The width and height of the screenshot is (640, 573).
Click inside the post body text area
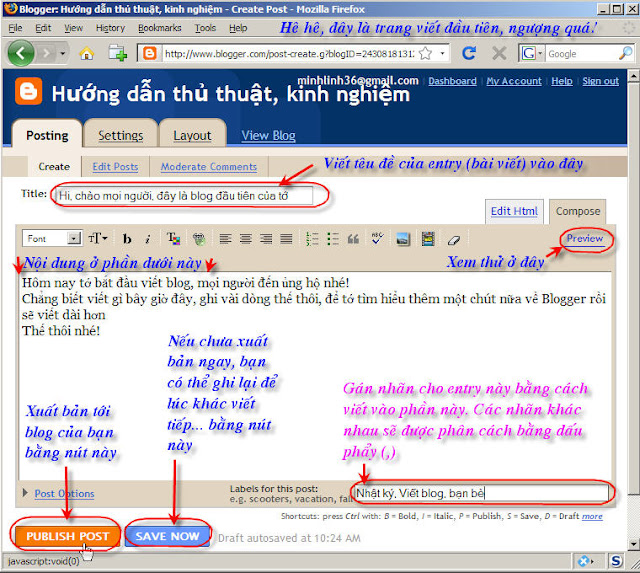point(314,375)
